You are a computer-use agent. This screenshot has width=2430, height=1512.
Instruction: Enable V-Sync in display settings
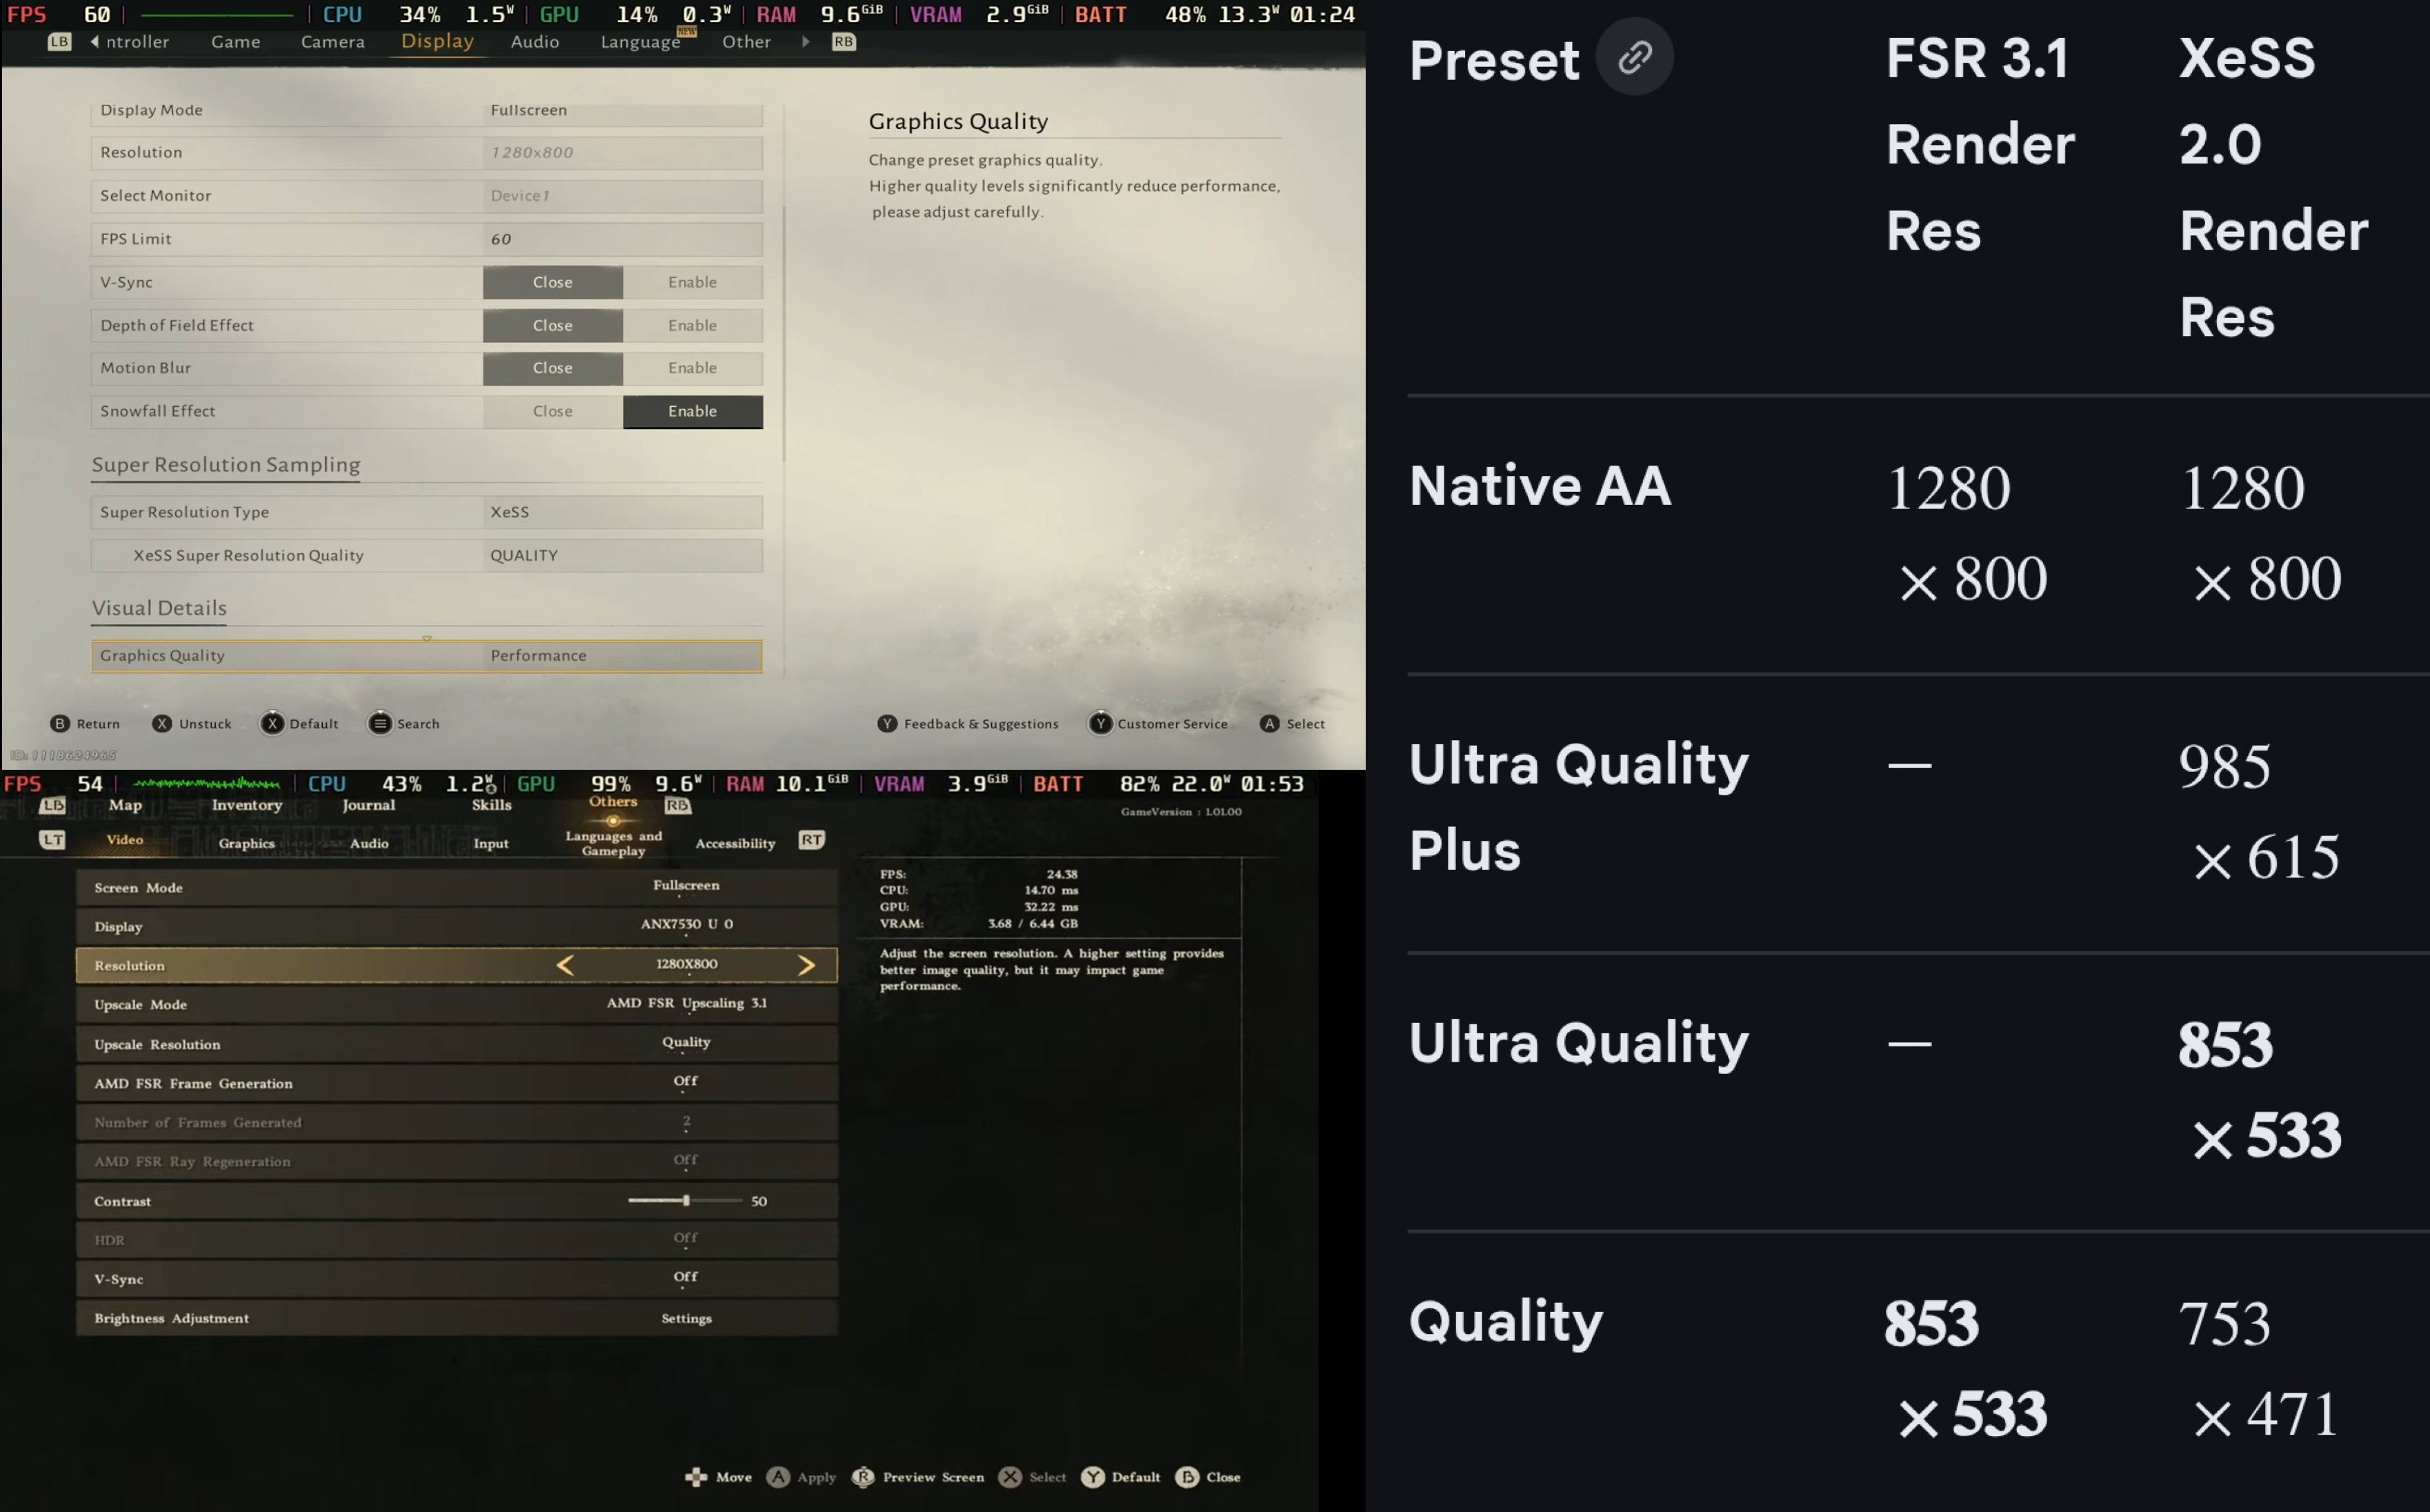pyautogui.click(x=692, y=282)
